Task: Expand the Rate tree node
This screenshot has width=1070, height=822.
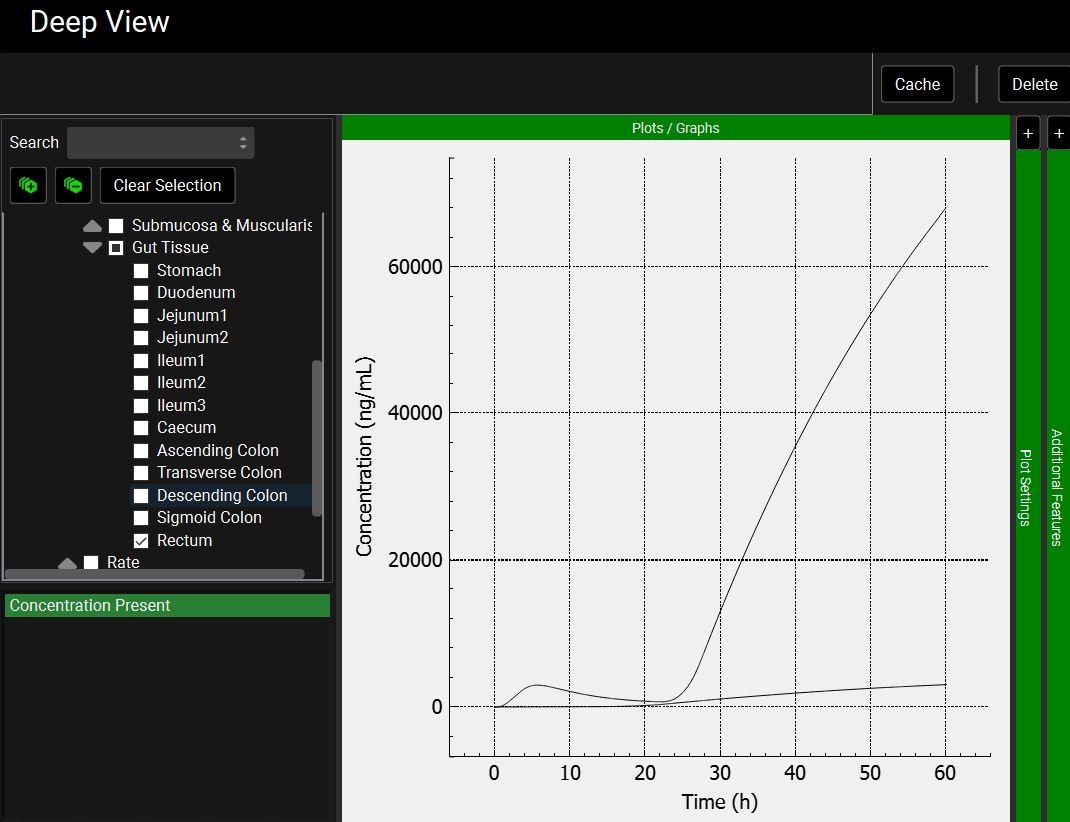Action: (x=68, y=564)
